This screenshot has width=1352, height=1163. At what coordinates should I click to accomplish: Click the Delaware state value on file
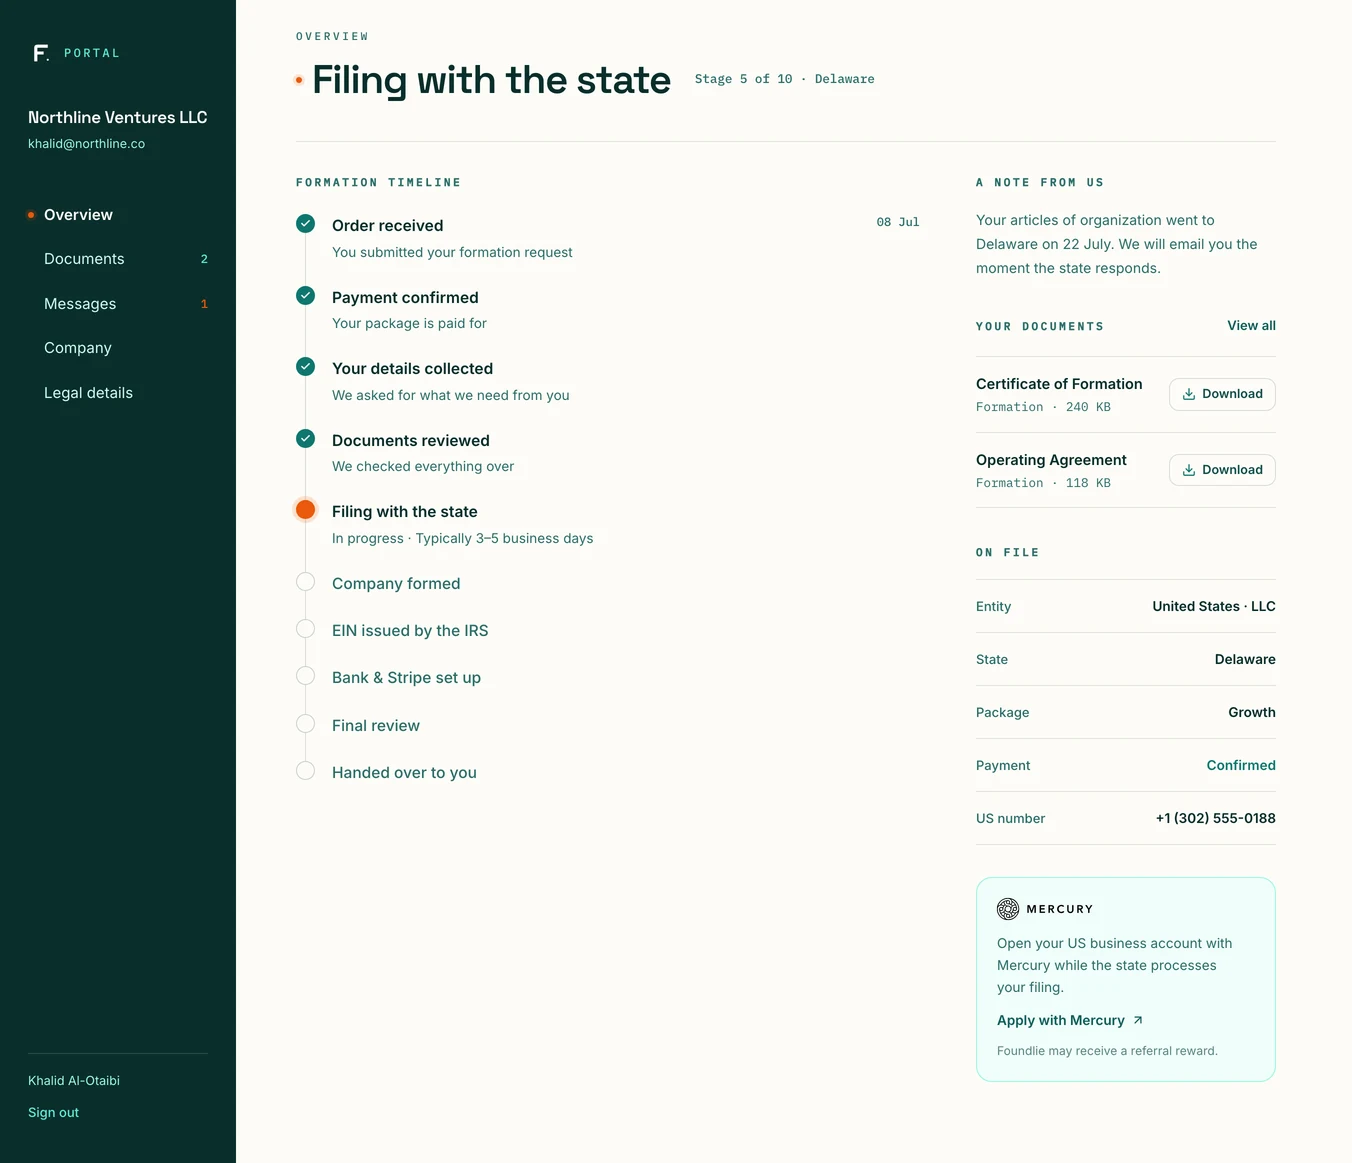[1245, 659]
